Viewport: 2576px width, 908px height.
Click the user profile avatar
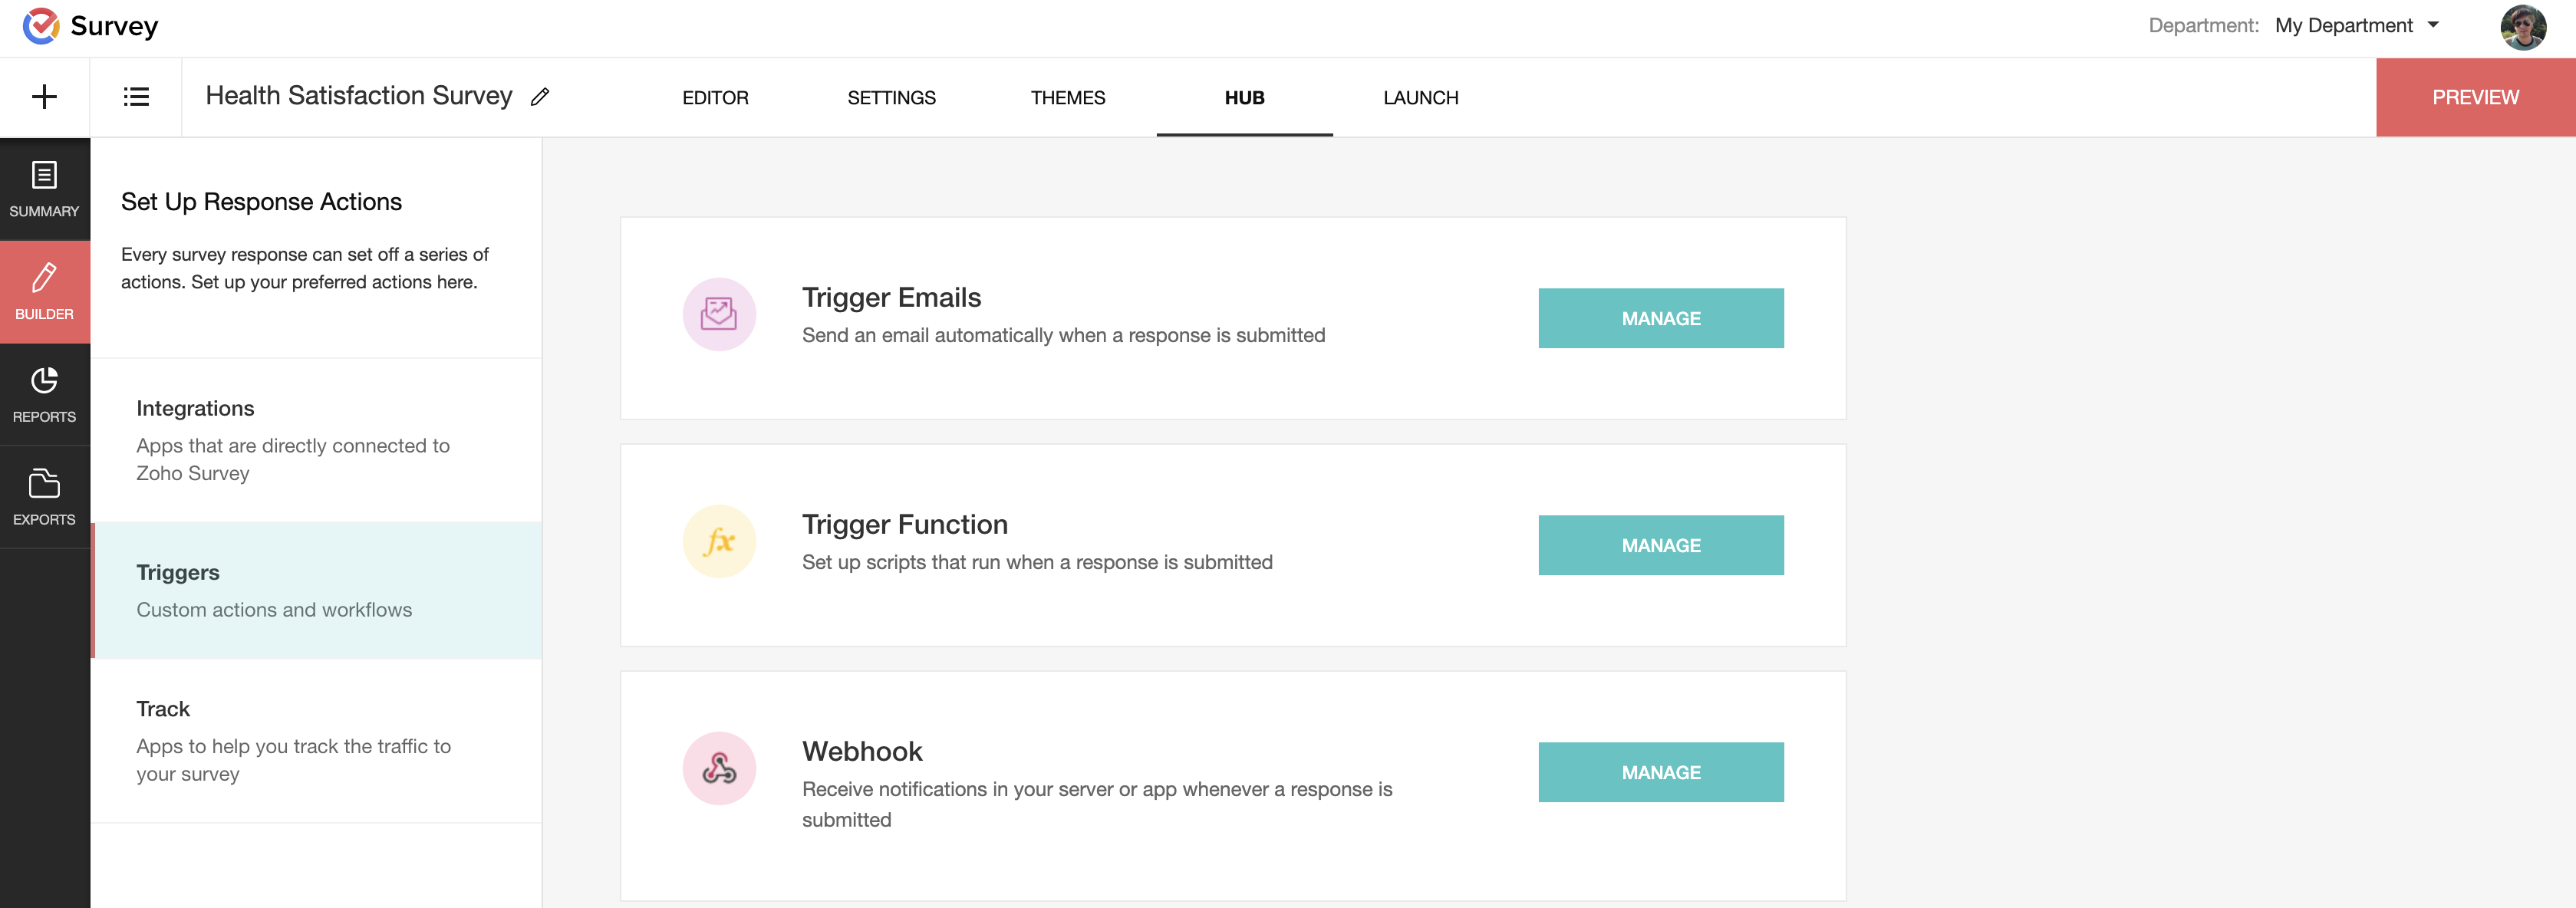pyautogui.click(x=2523, y=27)
